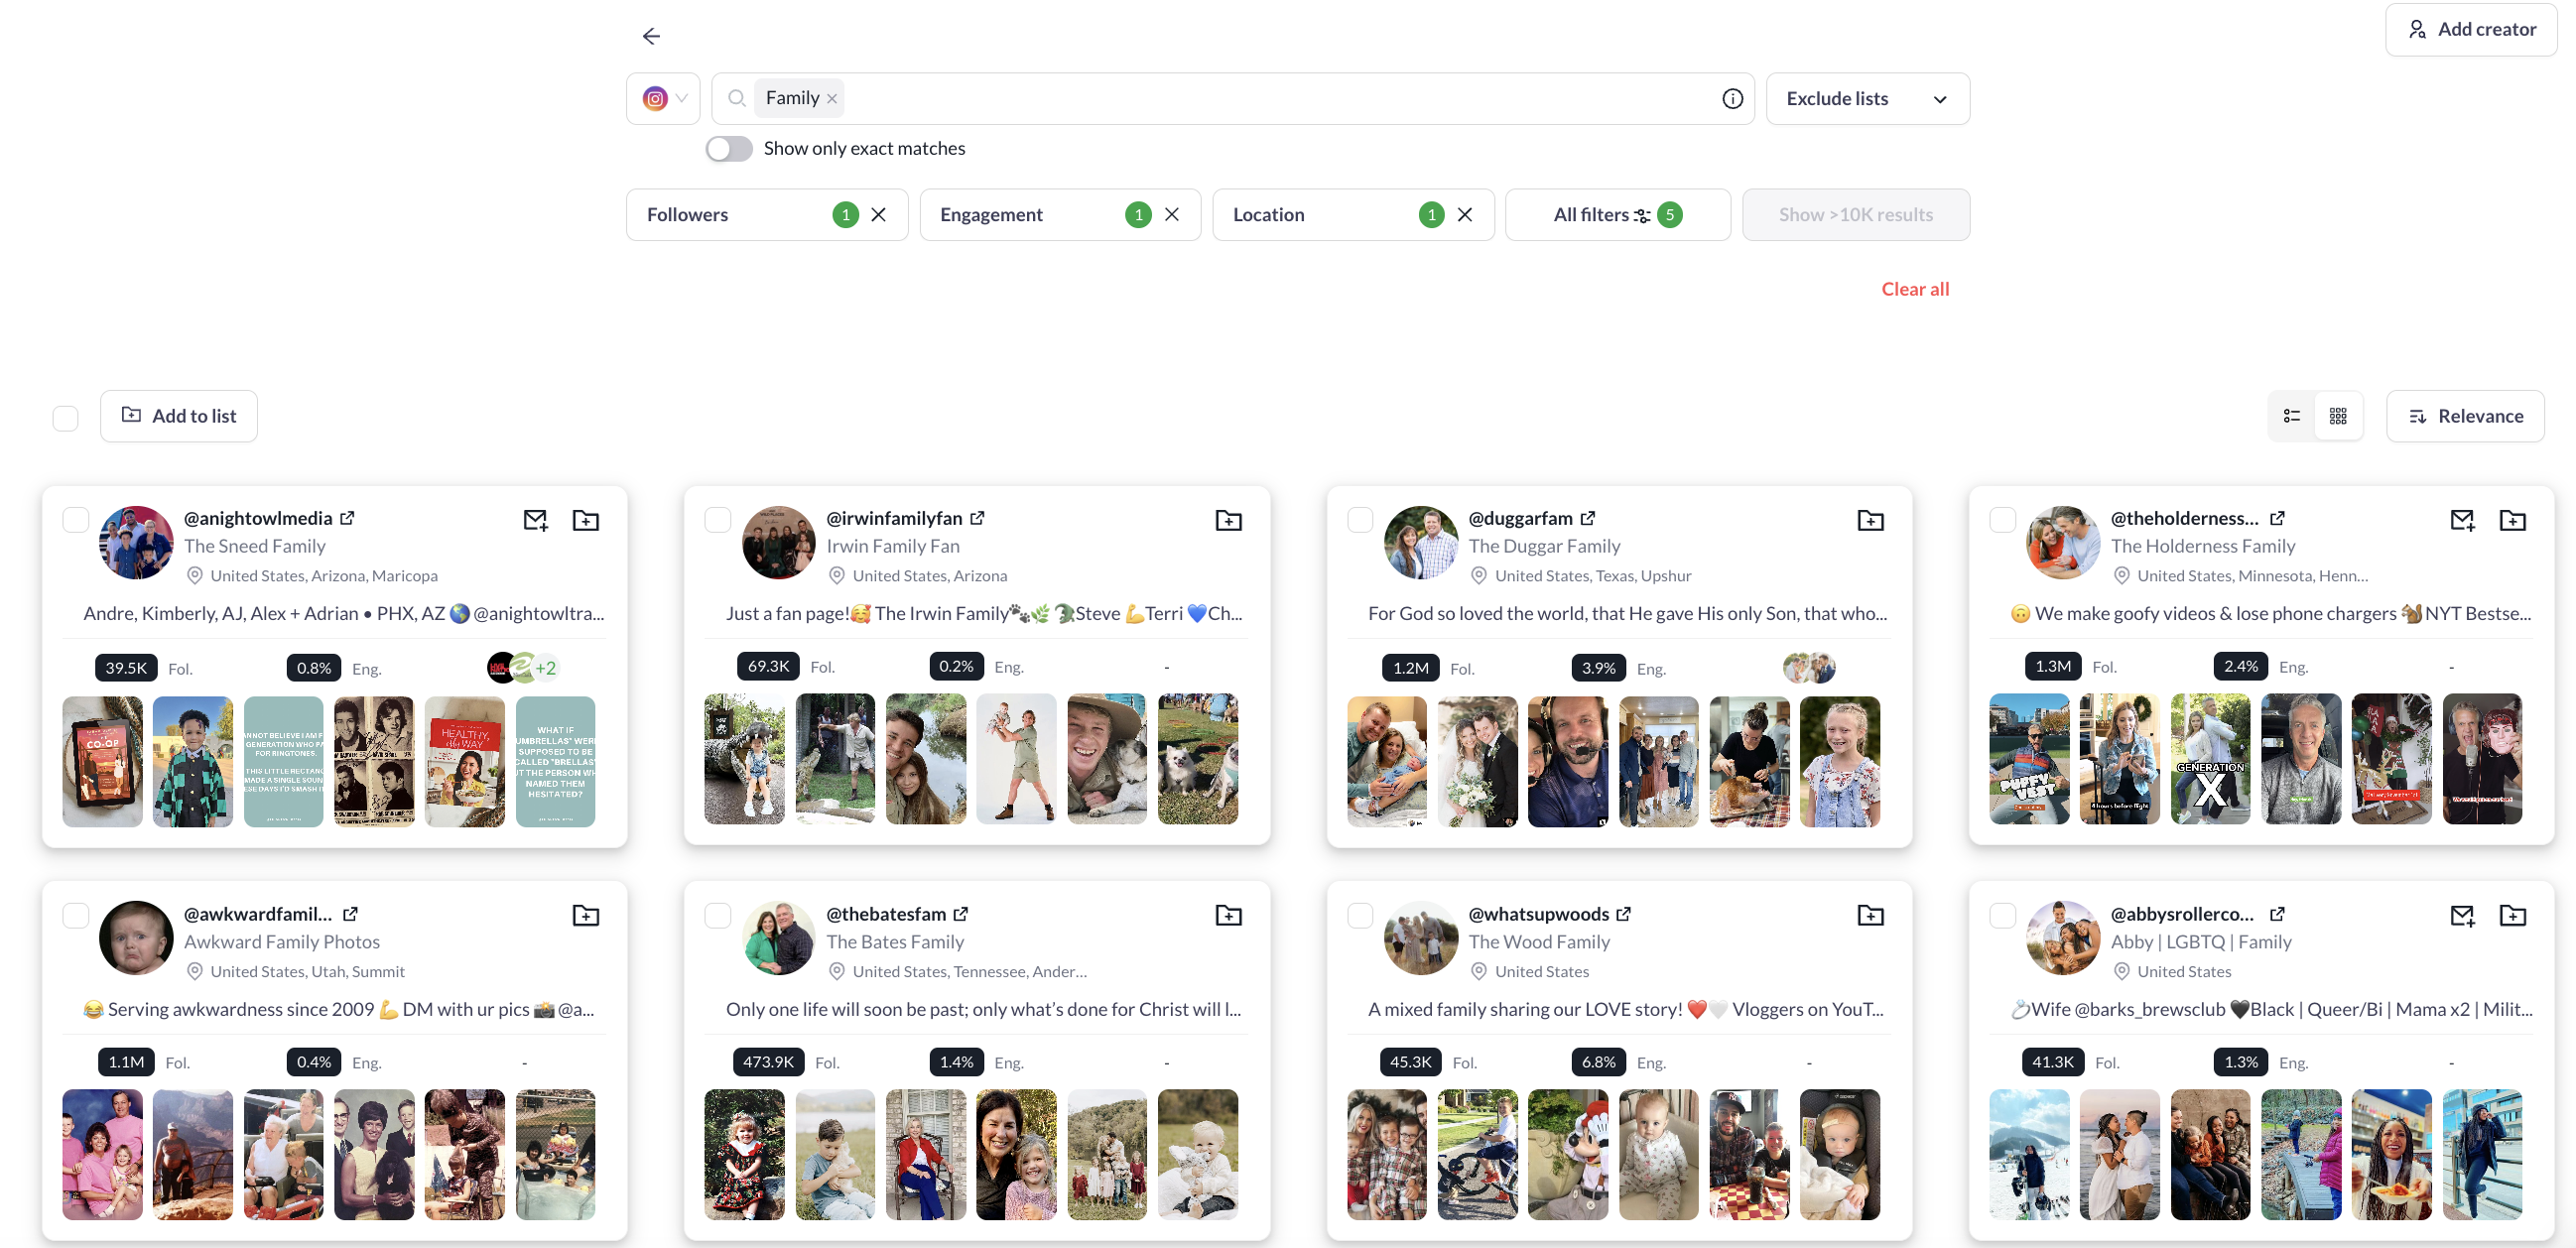Check the select-all checkbox beside Add to list
The height and width of the screenshot is (1248, 2576).
(x=66, y=417)
